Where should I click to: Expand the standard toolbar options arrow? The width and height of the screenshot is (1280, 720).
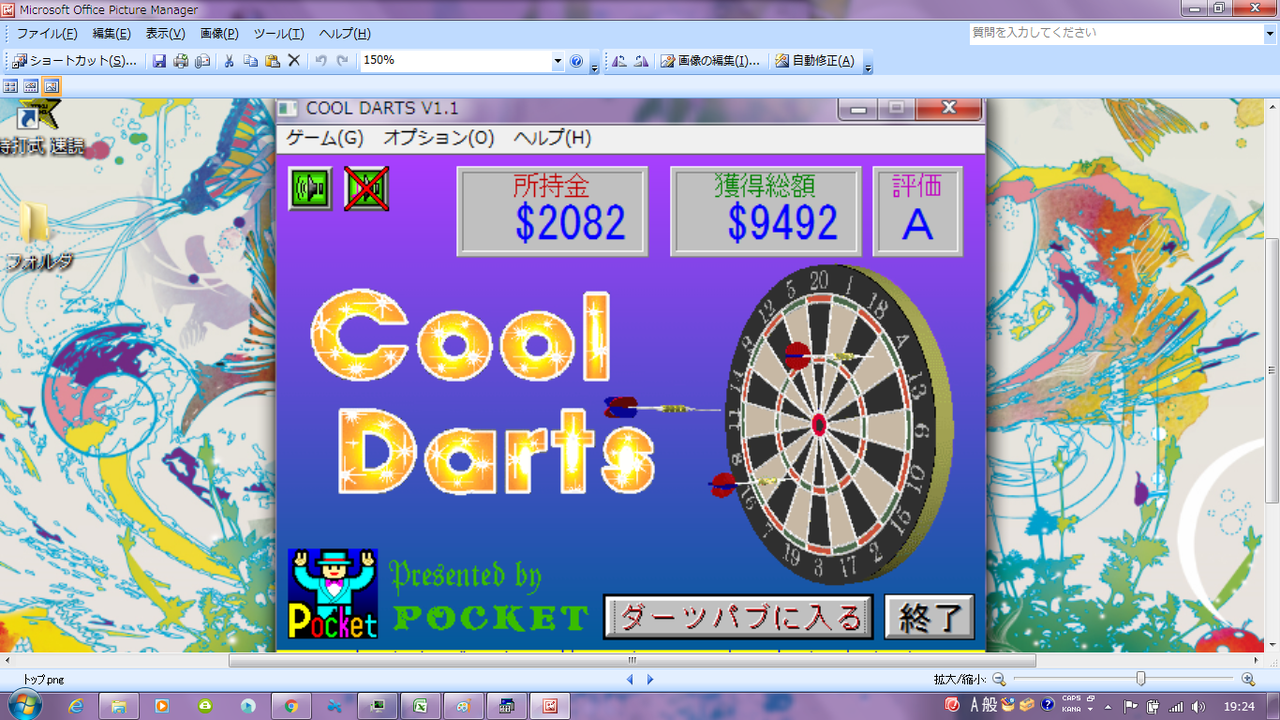595,66
